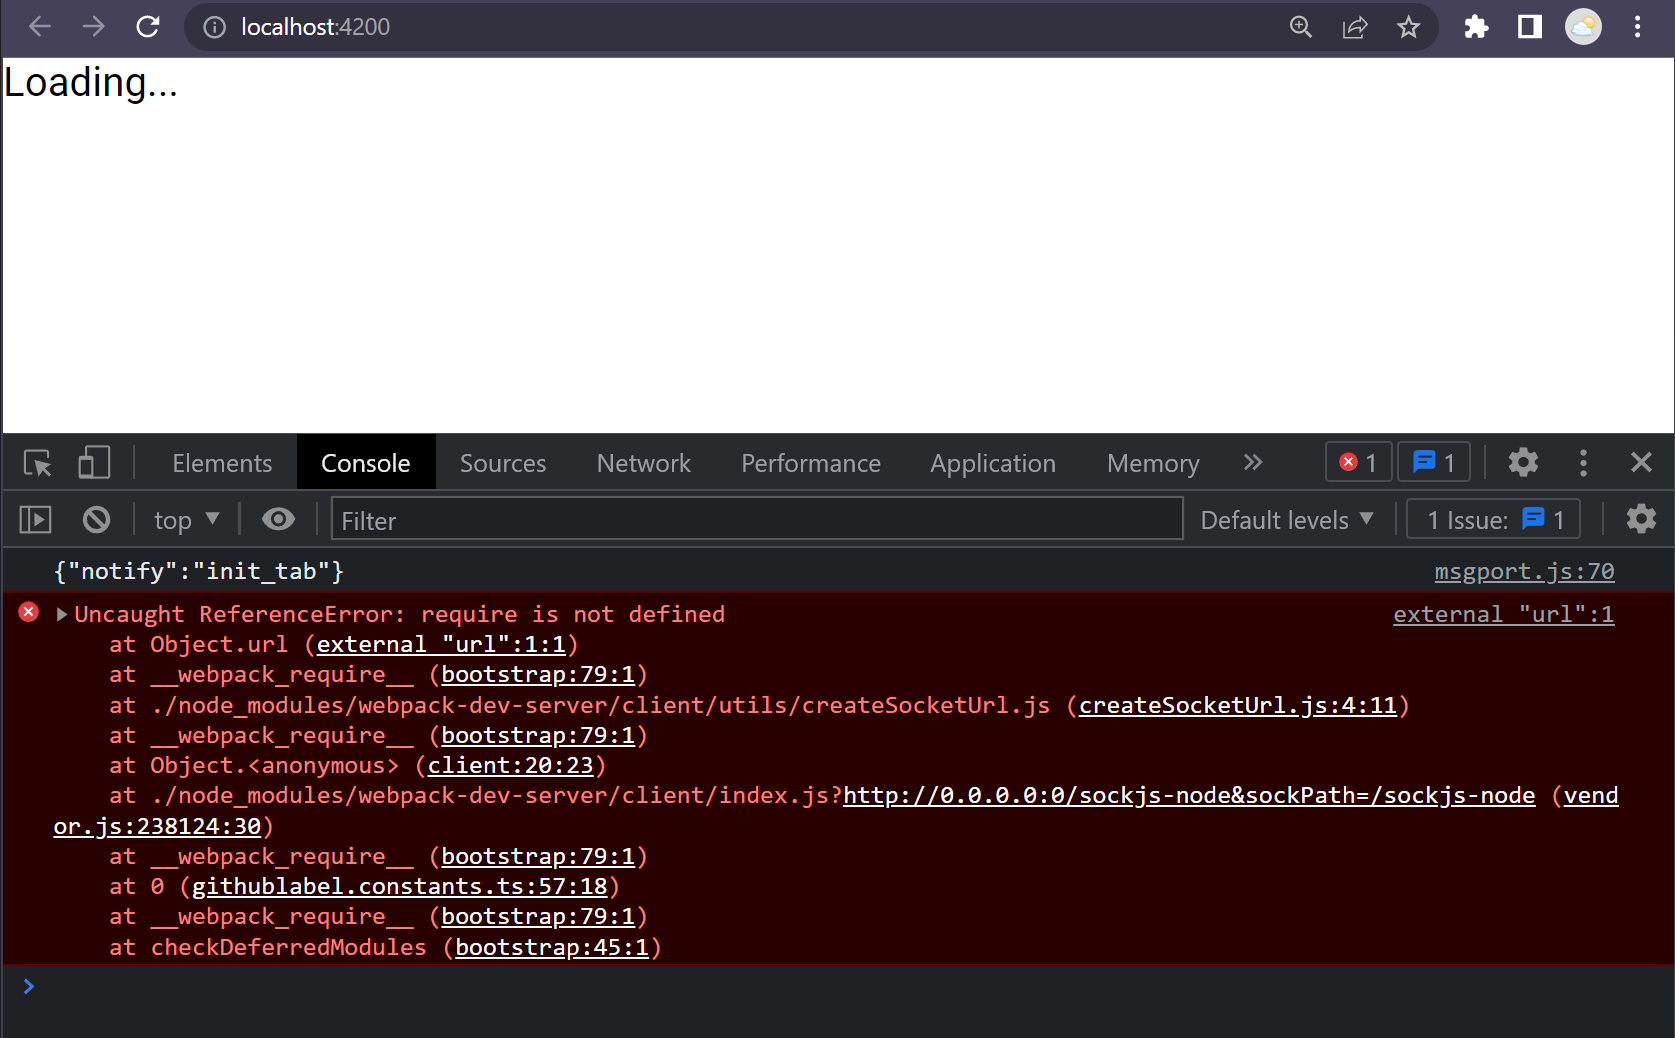View site information for localhost
The width and height of the screenshot is (1675, 1038).
tap(214, 27)
